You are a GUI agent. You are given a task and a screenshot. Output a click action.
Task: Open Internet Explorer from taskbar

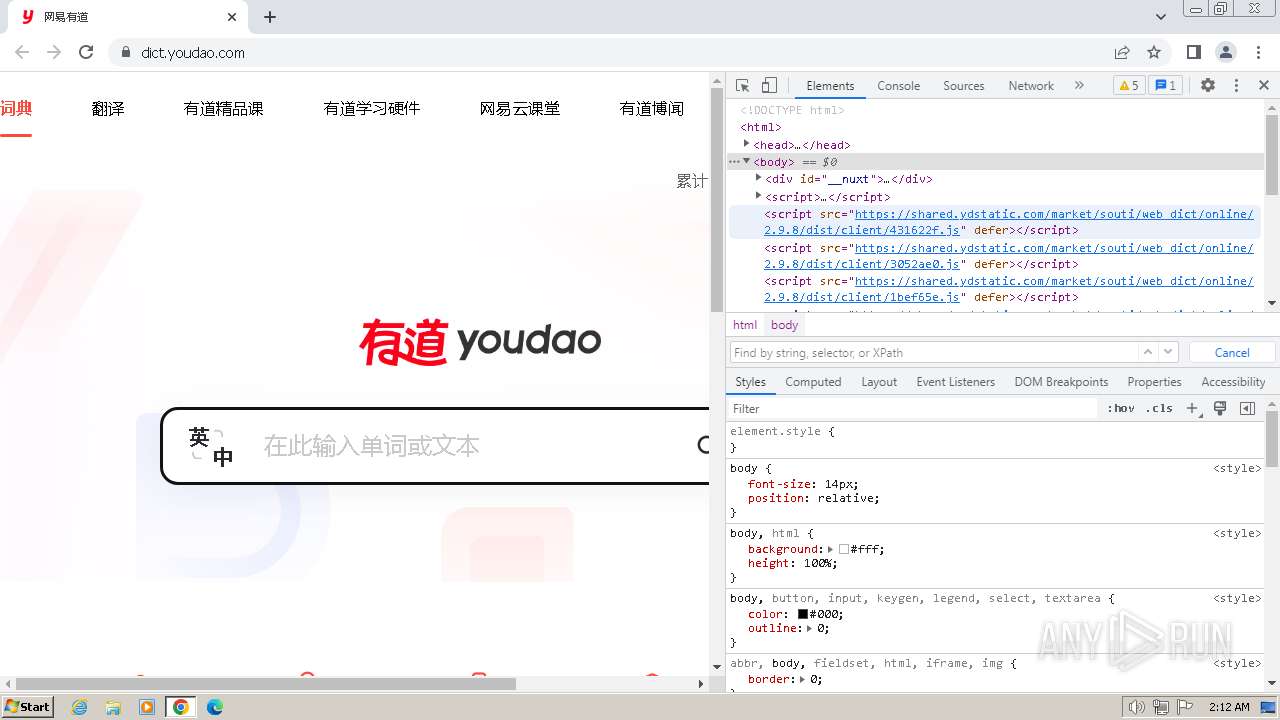click(80, 707)
